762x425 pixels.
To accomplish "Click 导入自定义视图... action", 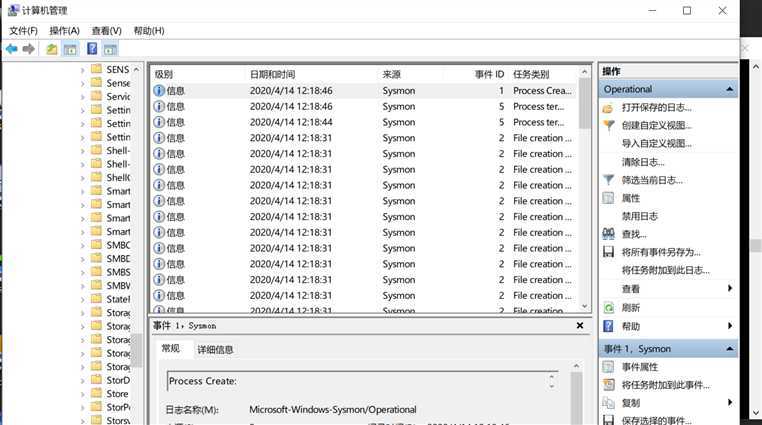I will (657, 144).
